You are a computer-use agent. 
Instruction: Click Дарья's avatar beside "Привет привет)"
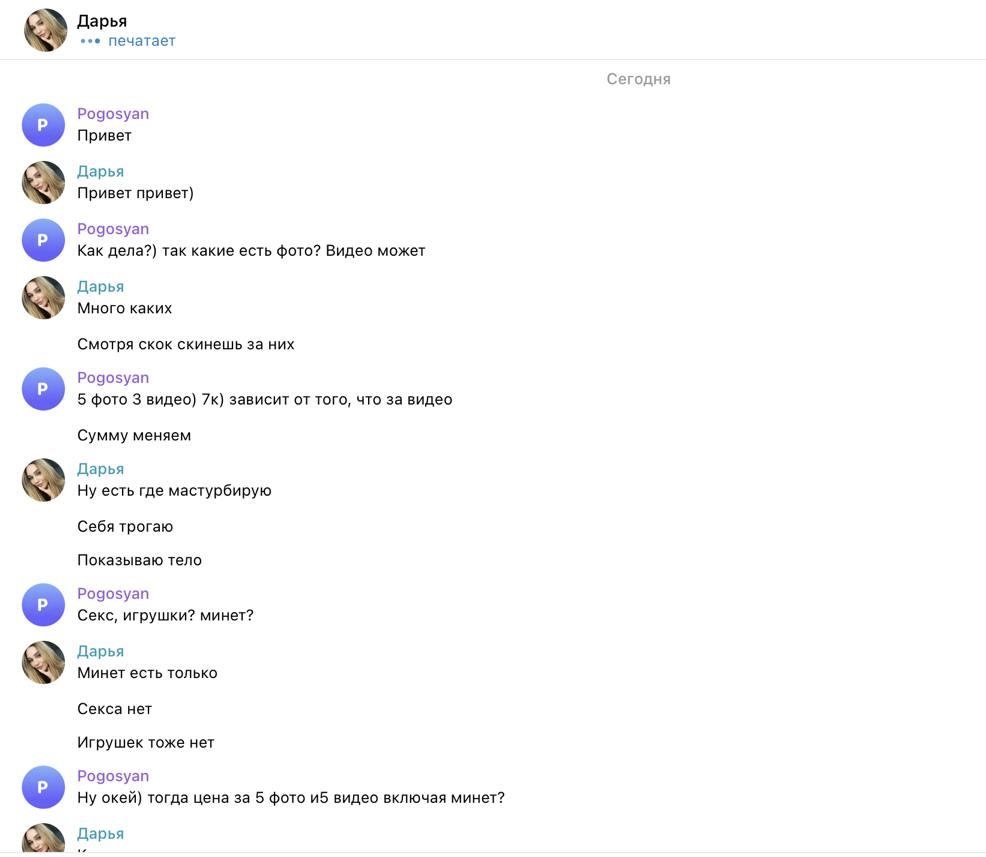point(43,183)
